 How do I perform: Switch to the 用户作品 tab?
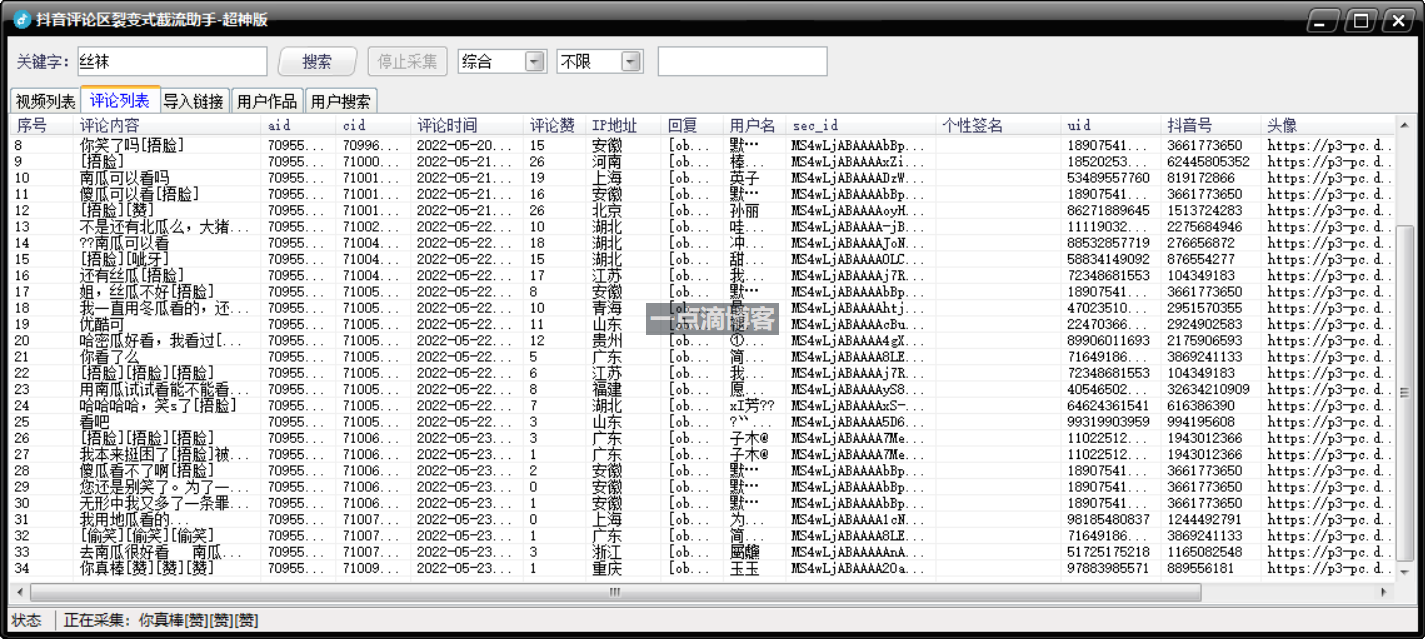[267, 101]
